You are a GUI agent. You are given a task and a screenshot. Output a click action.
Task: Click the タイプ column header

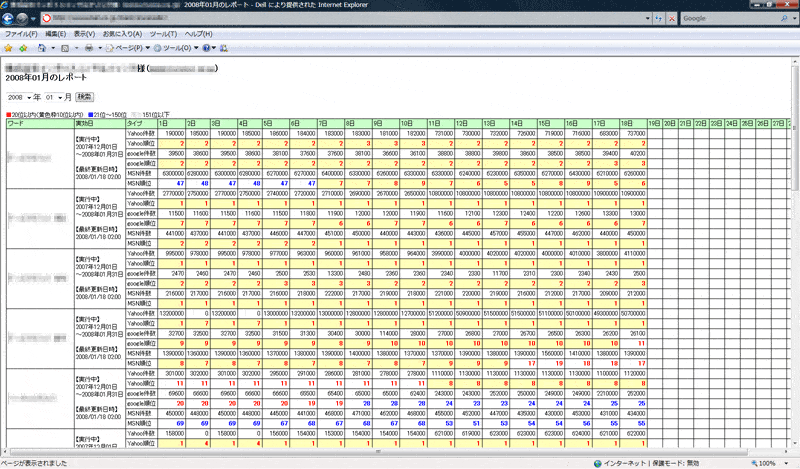(x=141, y=124)
